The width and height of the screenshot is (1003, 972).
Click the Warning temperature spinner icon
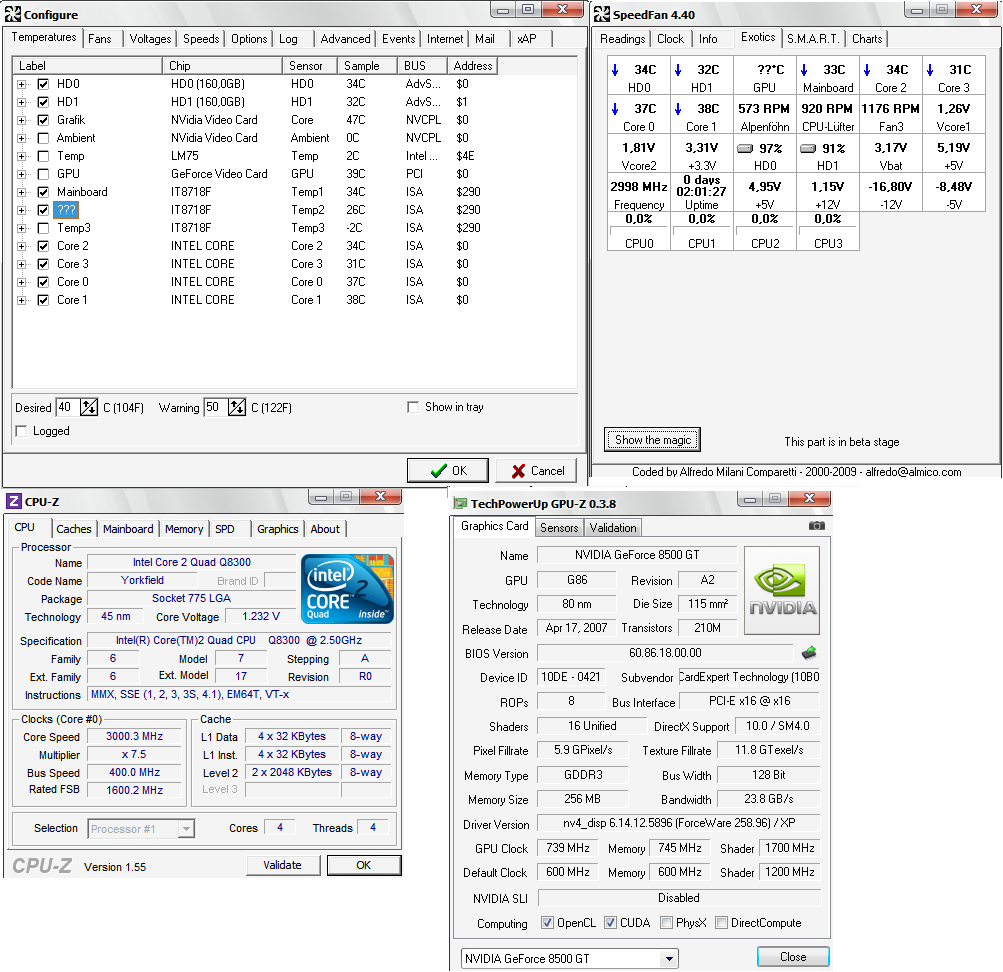click(x=237, y=407)
